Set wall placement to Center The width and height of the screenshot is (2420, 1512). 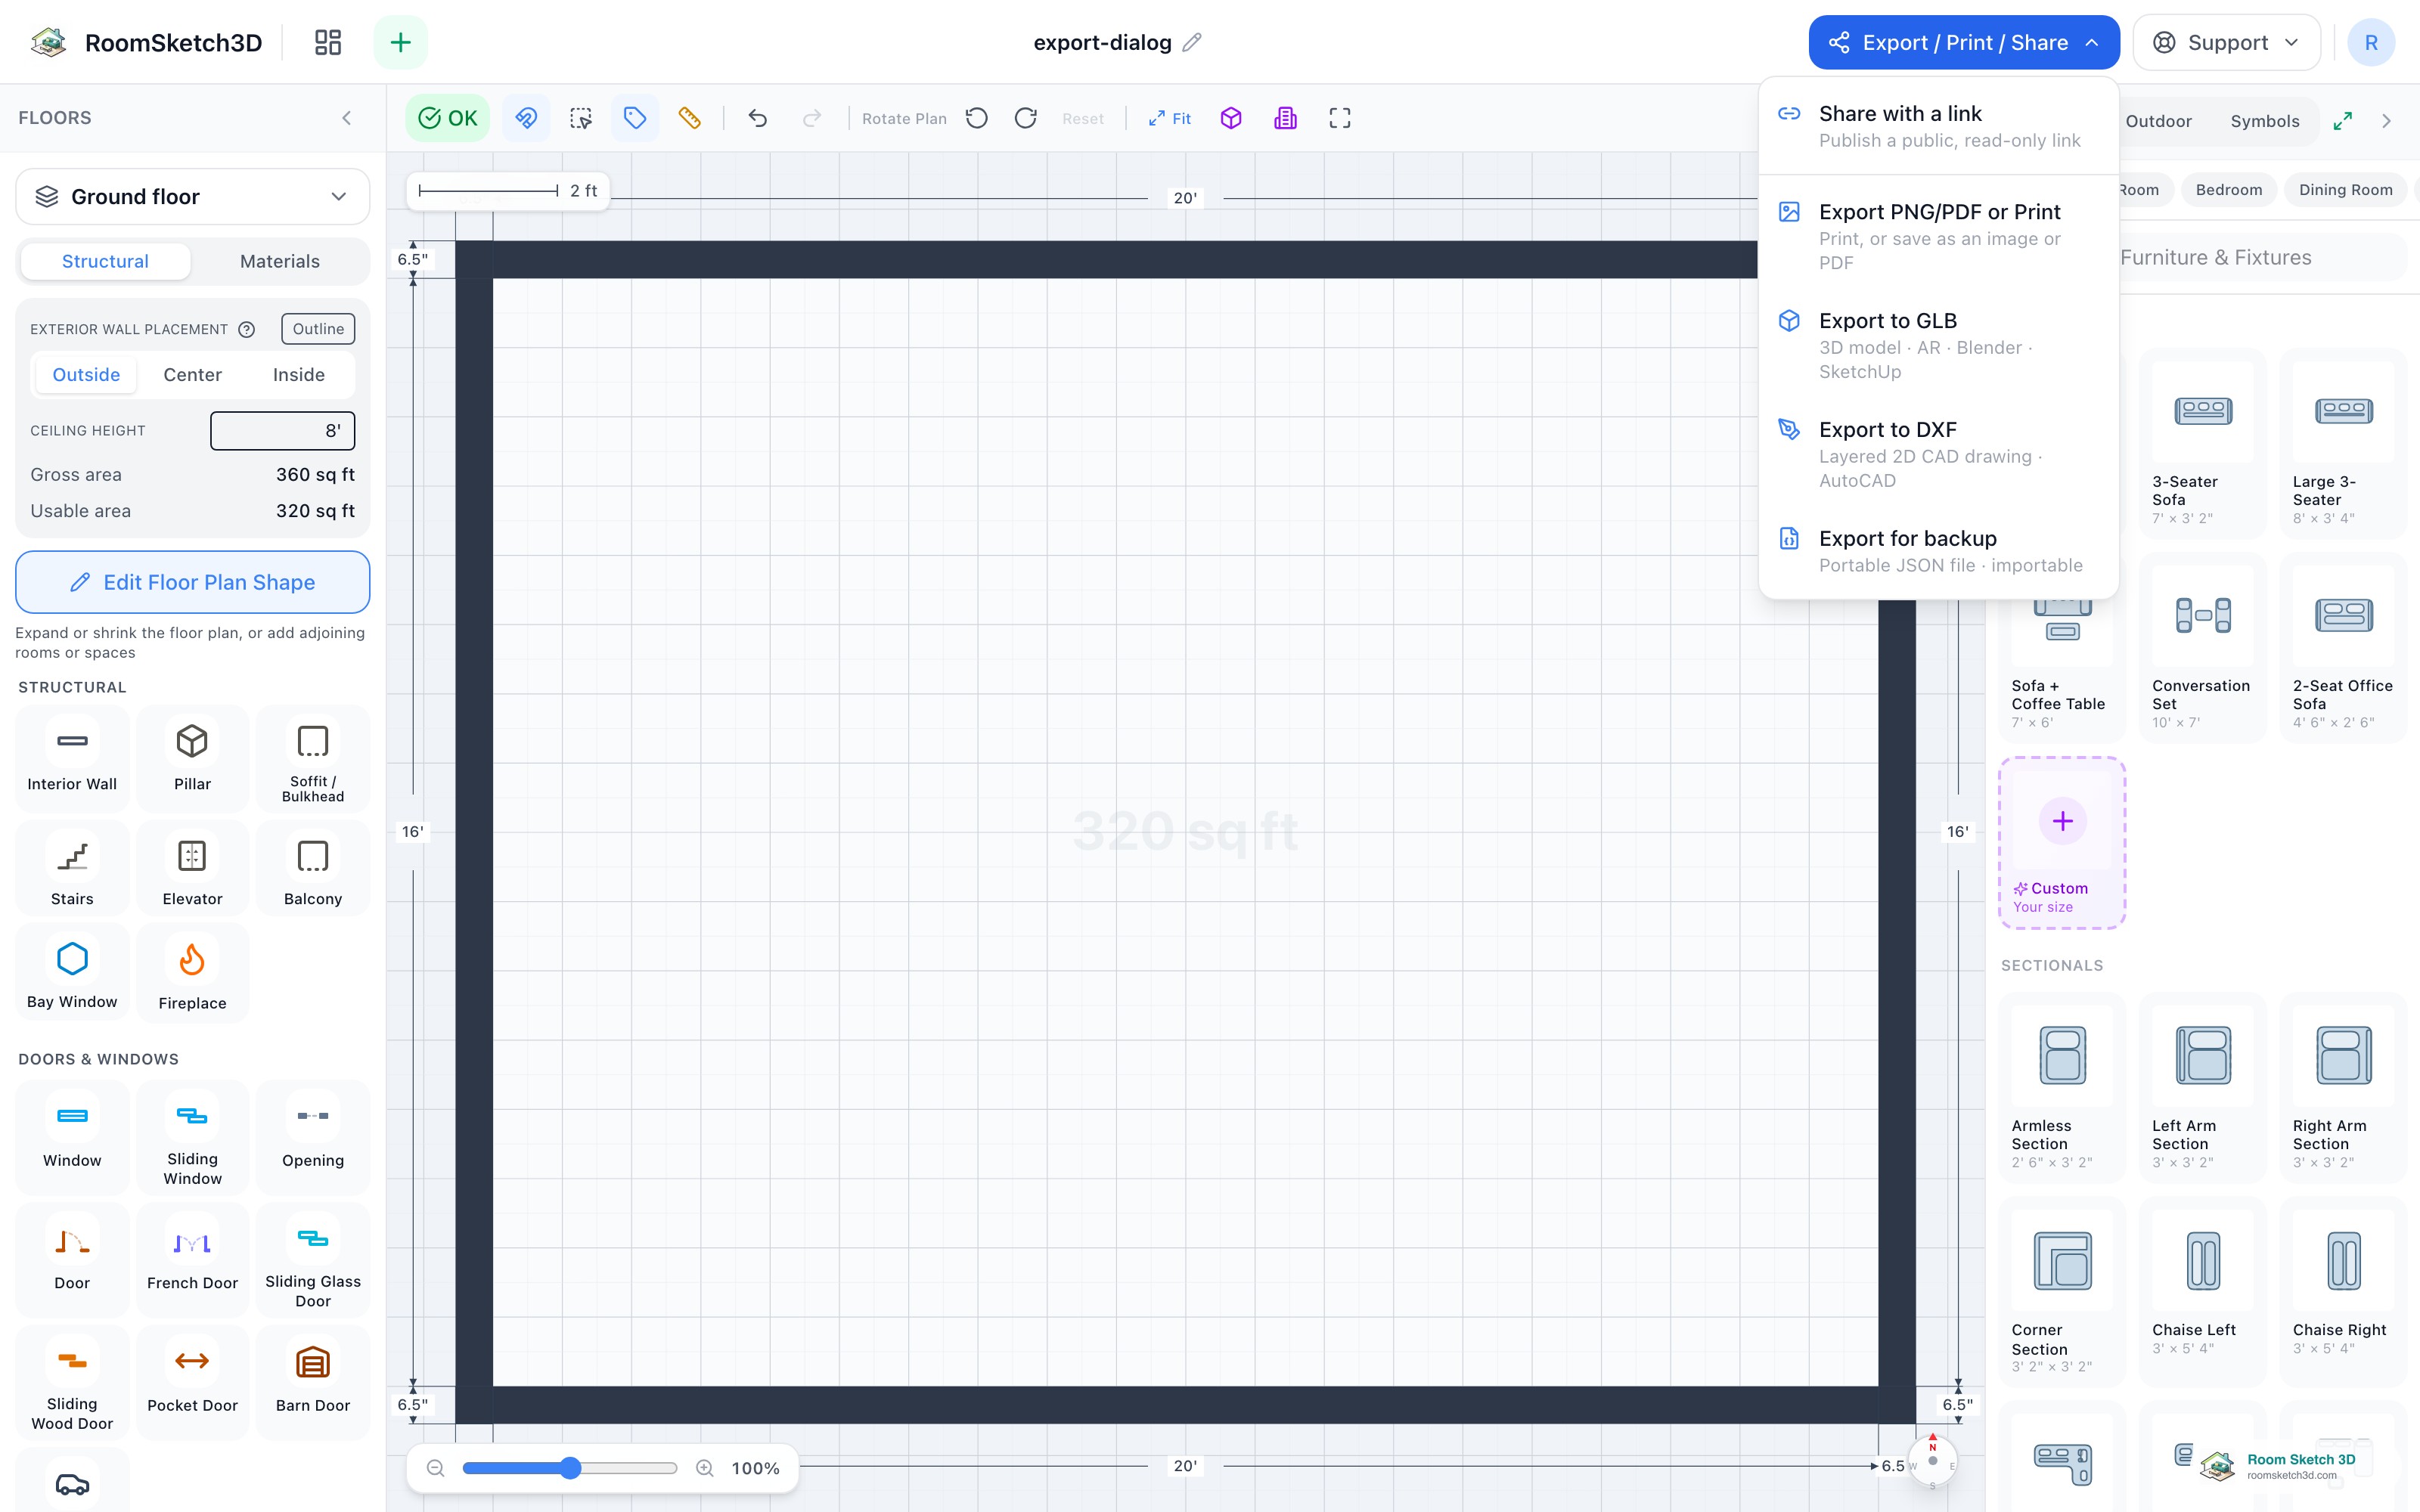(192, 375)
